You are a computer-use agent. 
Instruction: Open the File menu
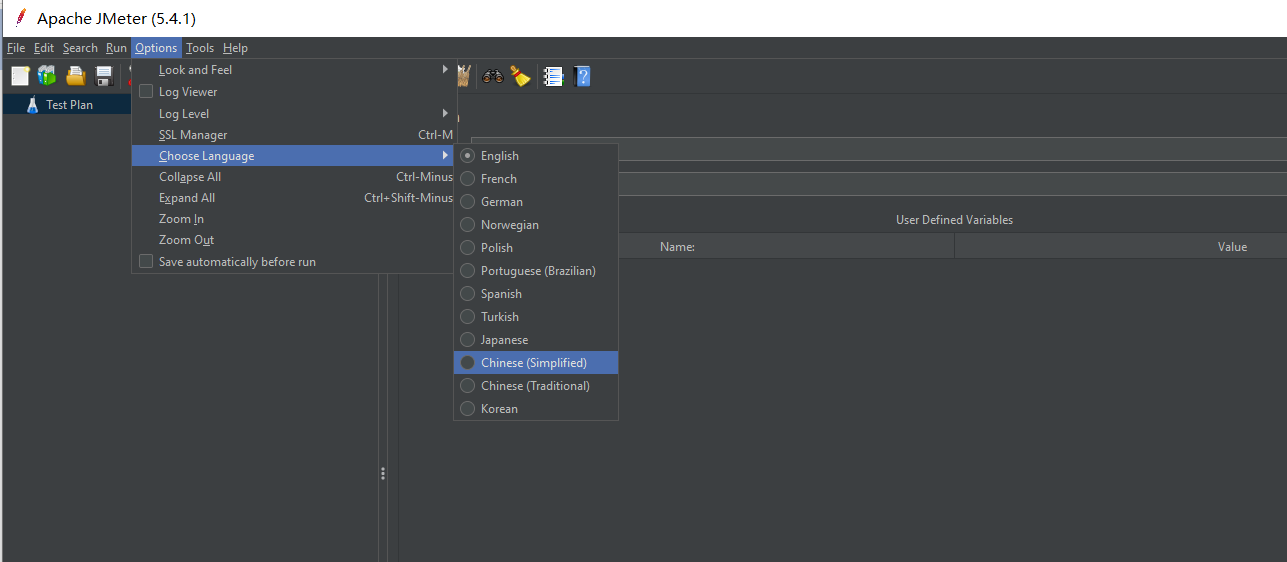tap(16, 48)
